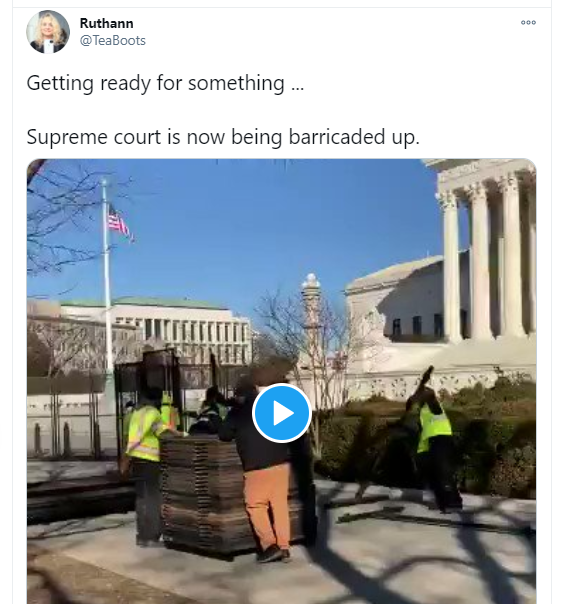Open the tweet's three-dot more options menu
Viewport: 571px width, 604px height.
point(528,22)
